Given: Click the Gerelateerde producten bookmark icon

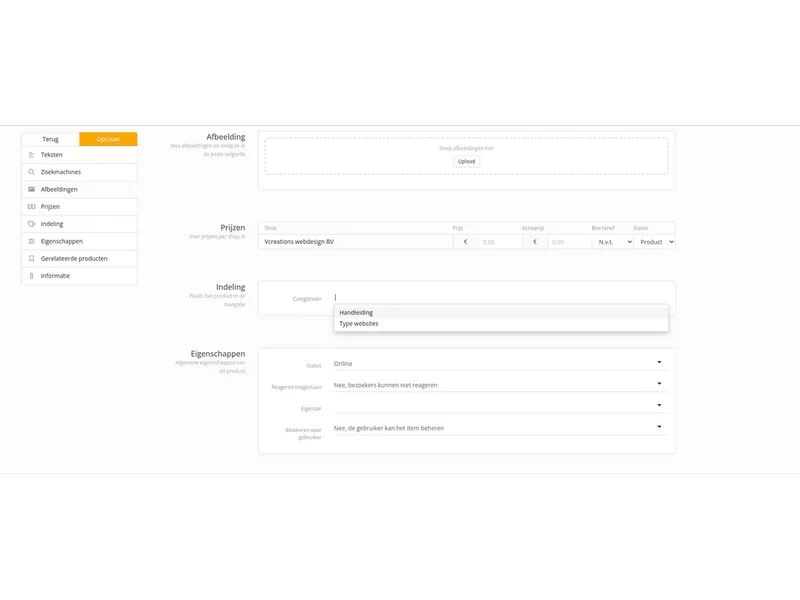Looking at the screenshot, I should click(x=31, y=259).
